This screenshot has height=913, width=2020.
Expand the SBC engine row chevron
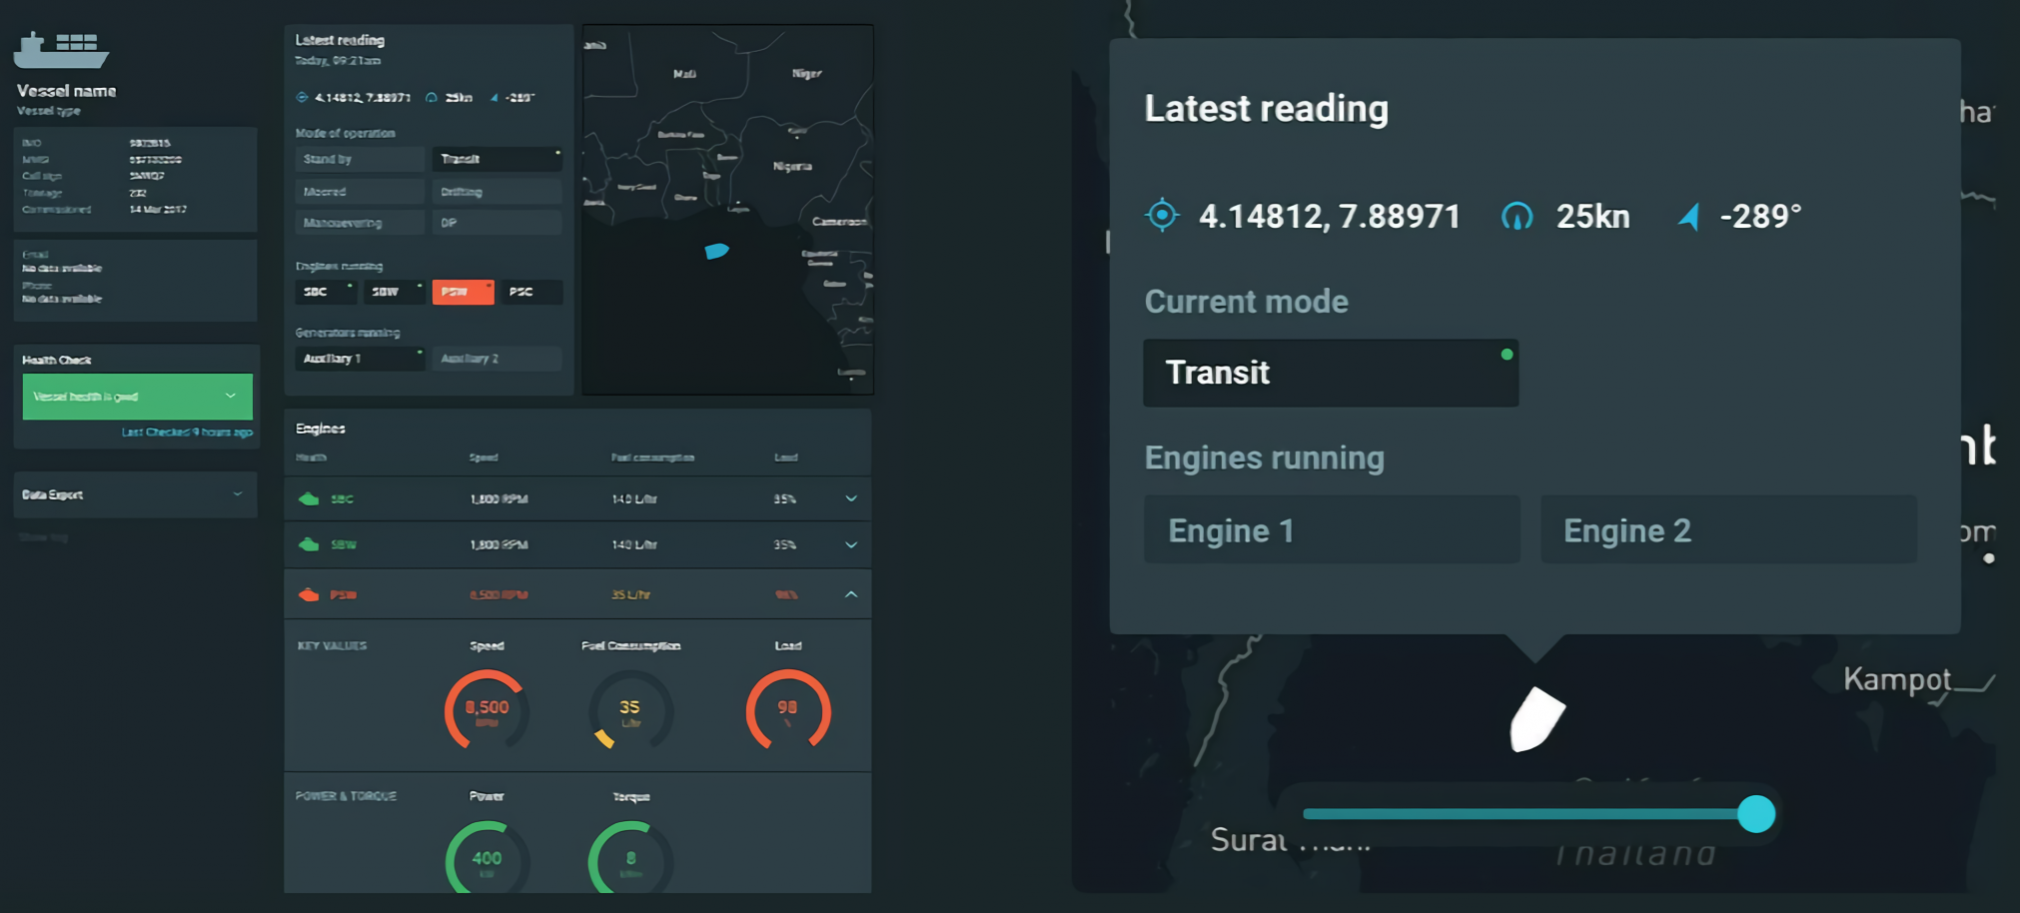[851, 498]
